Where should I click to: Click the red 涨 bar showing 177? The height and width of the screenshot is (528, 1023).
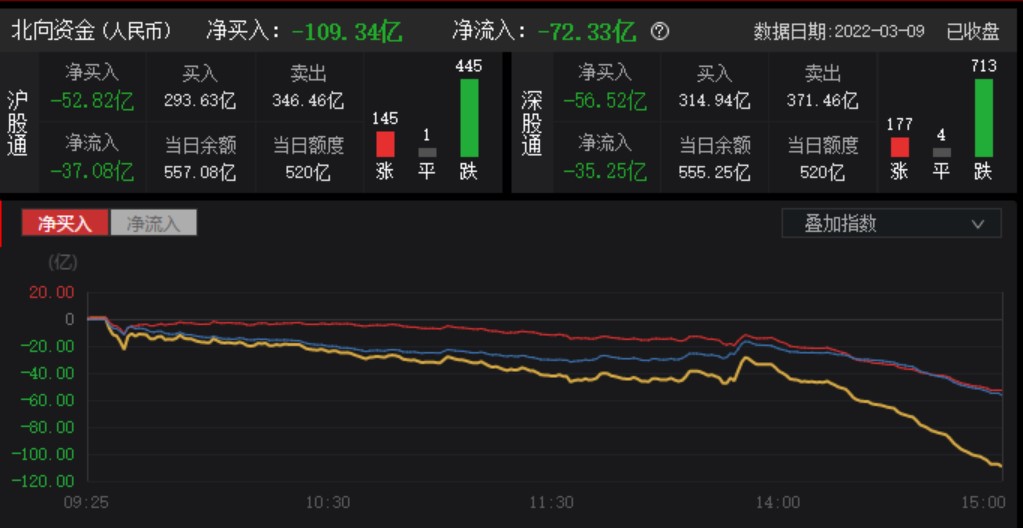(899, 147)
